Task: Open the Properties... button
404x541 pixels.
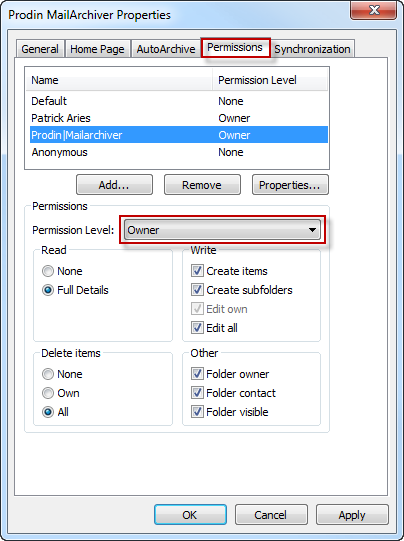Action: point(290,185)
